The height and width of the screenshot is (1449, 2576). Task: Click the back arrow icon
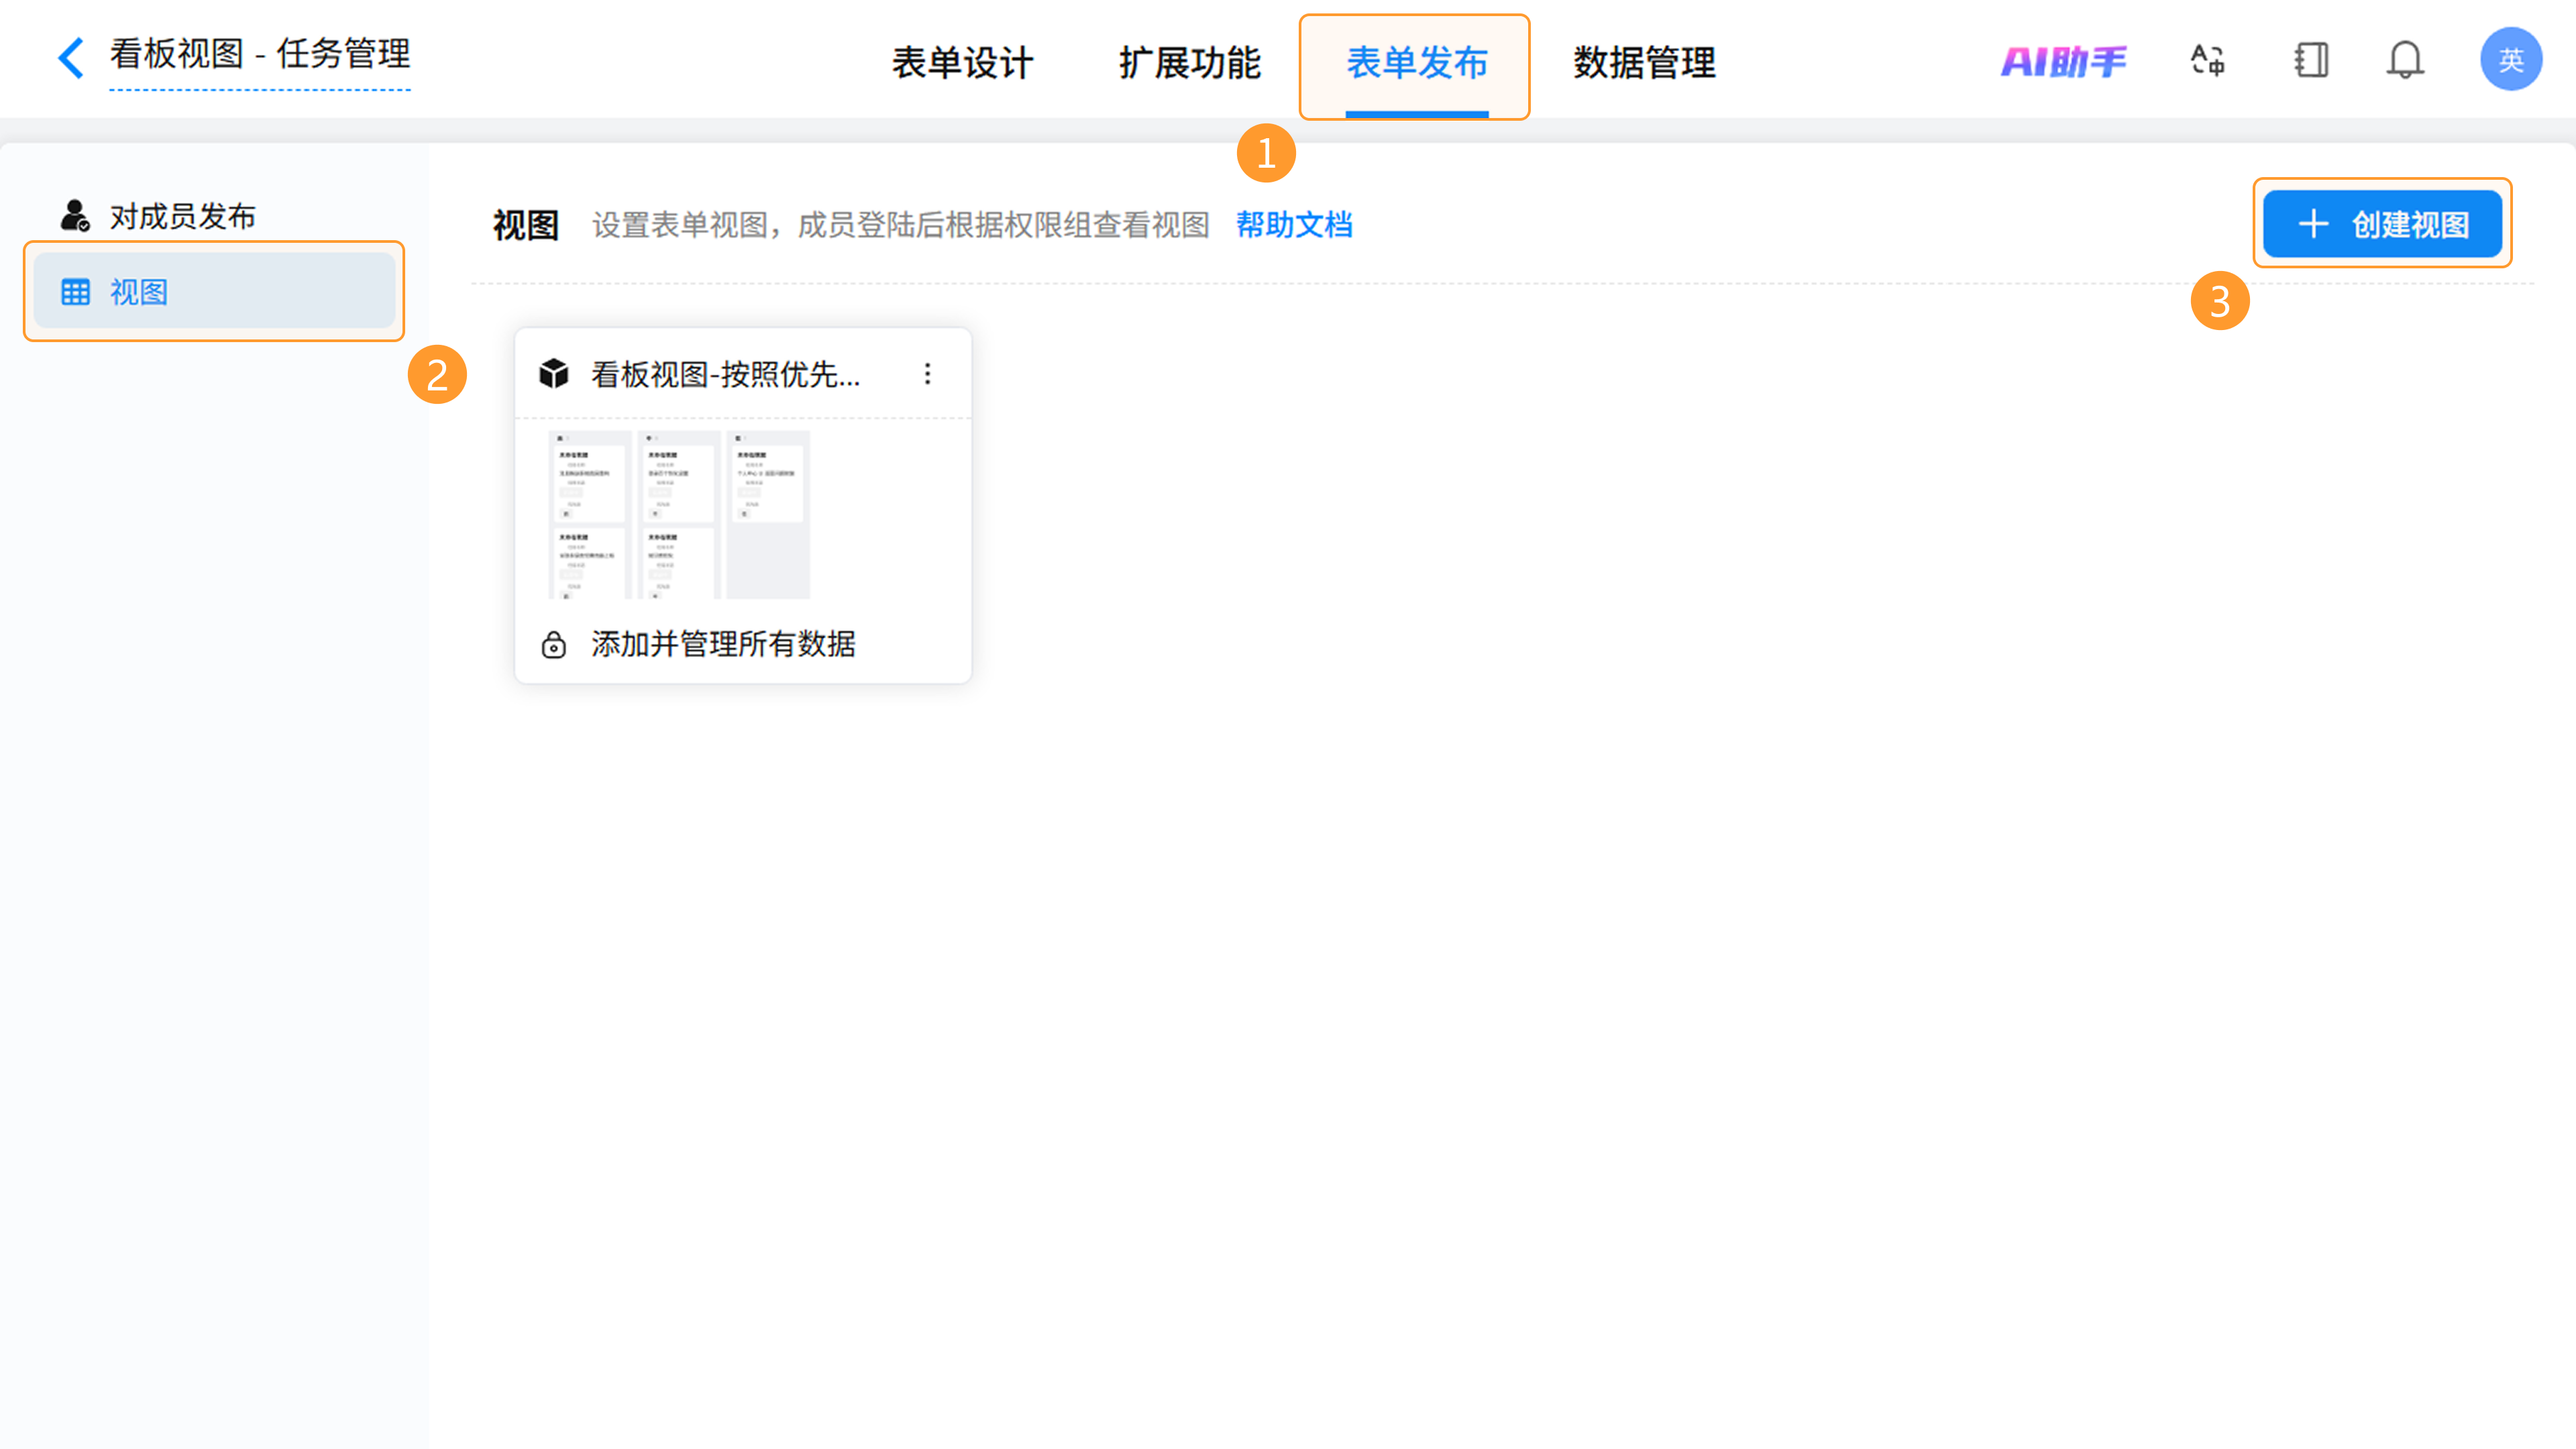(70, 58)
